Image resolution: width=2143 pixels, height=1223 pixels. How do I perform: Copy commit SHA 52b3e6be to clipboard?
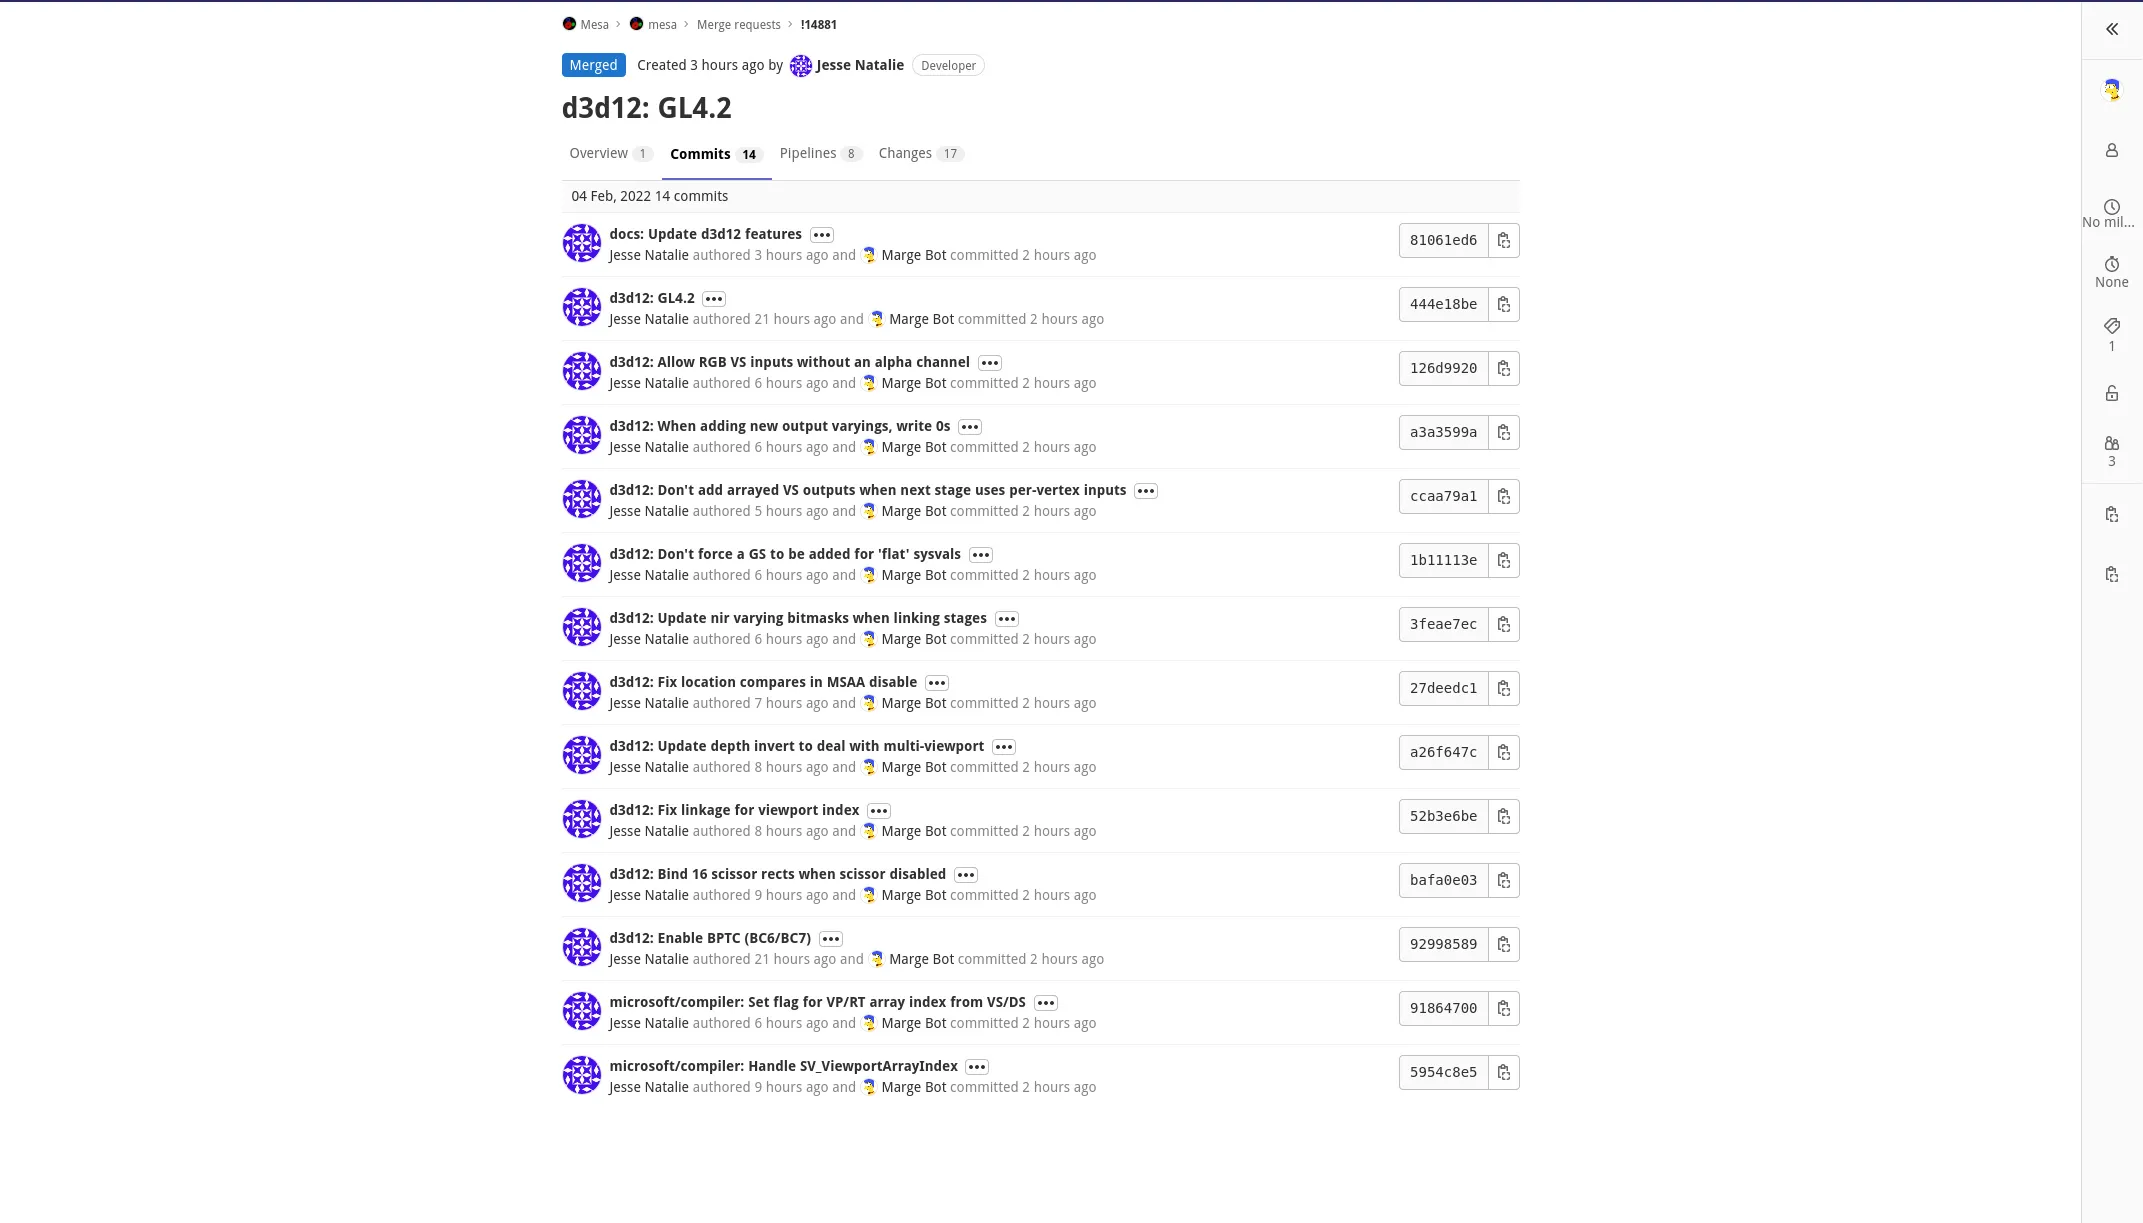pyautogui.click(x=1503, y=816)
